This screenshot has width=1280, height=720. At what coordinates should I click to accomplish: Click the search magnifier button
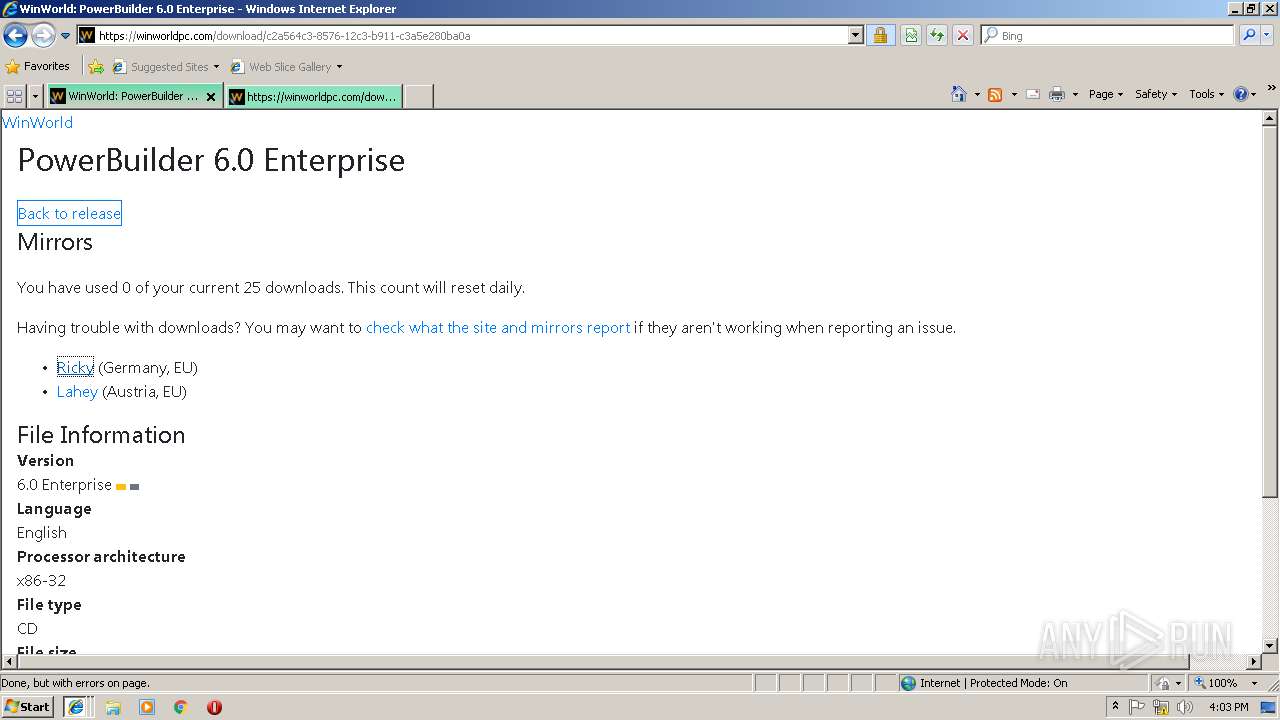click(1249, 35)
